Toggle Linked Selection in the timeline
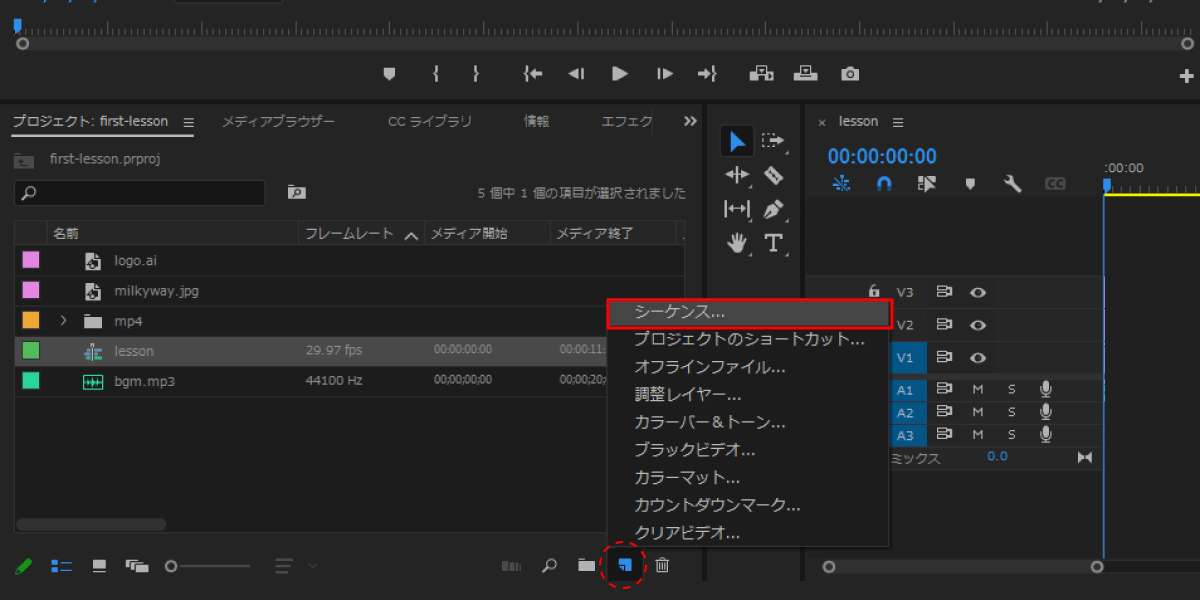Viewport: 1200px width, 600px height. pyautogui.click(x=927, y=183)
